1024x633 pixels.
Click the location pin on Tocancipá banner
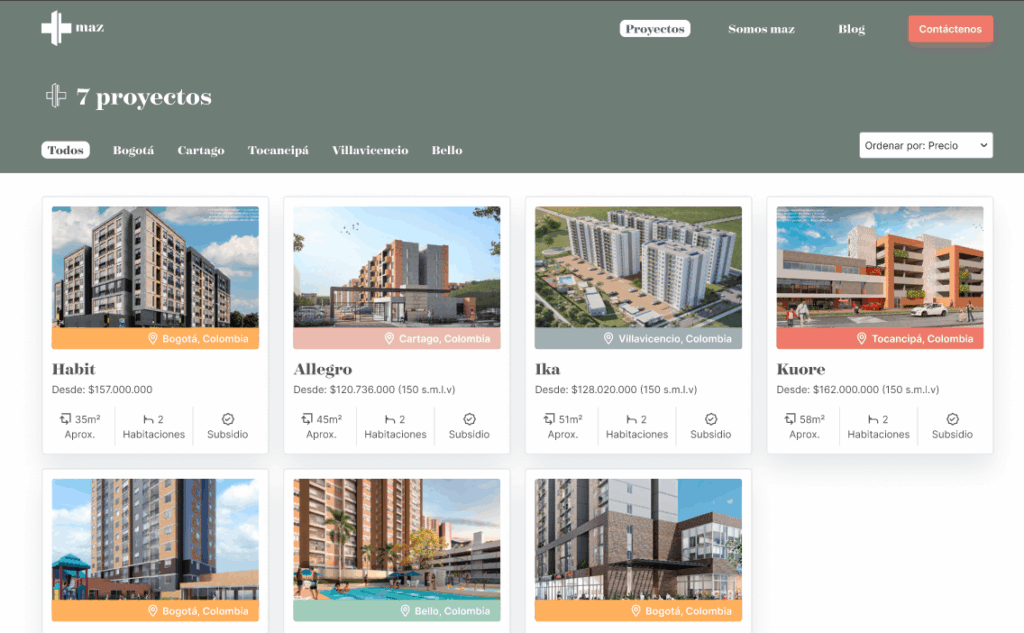tap(862, 339)
